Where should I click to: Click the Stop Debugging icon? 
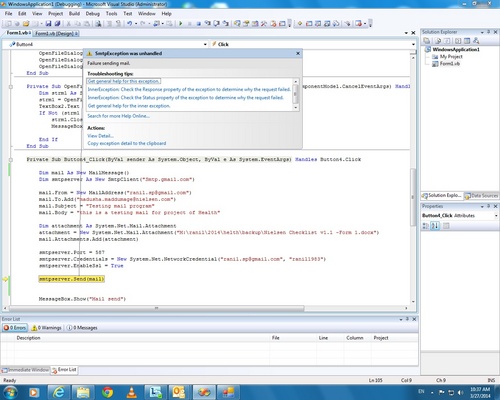point(198,23)
